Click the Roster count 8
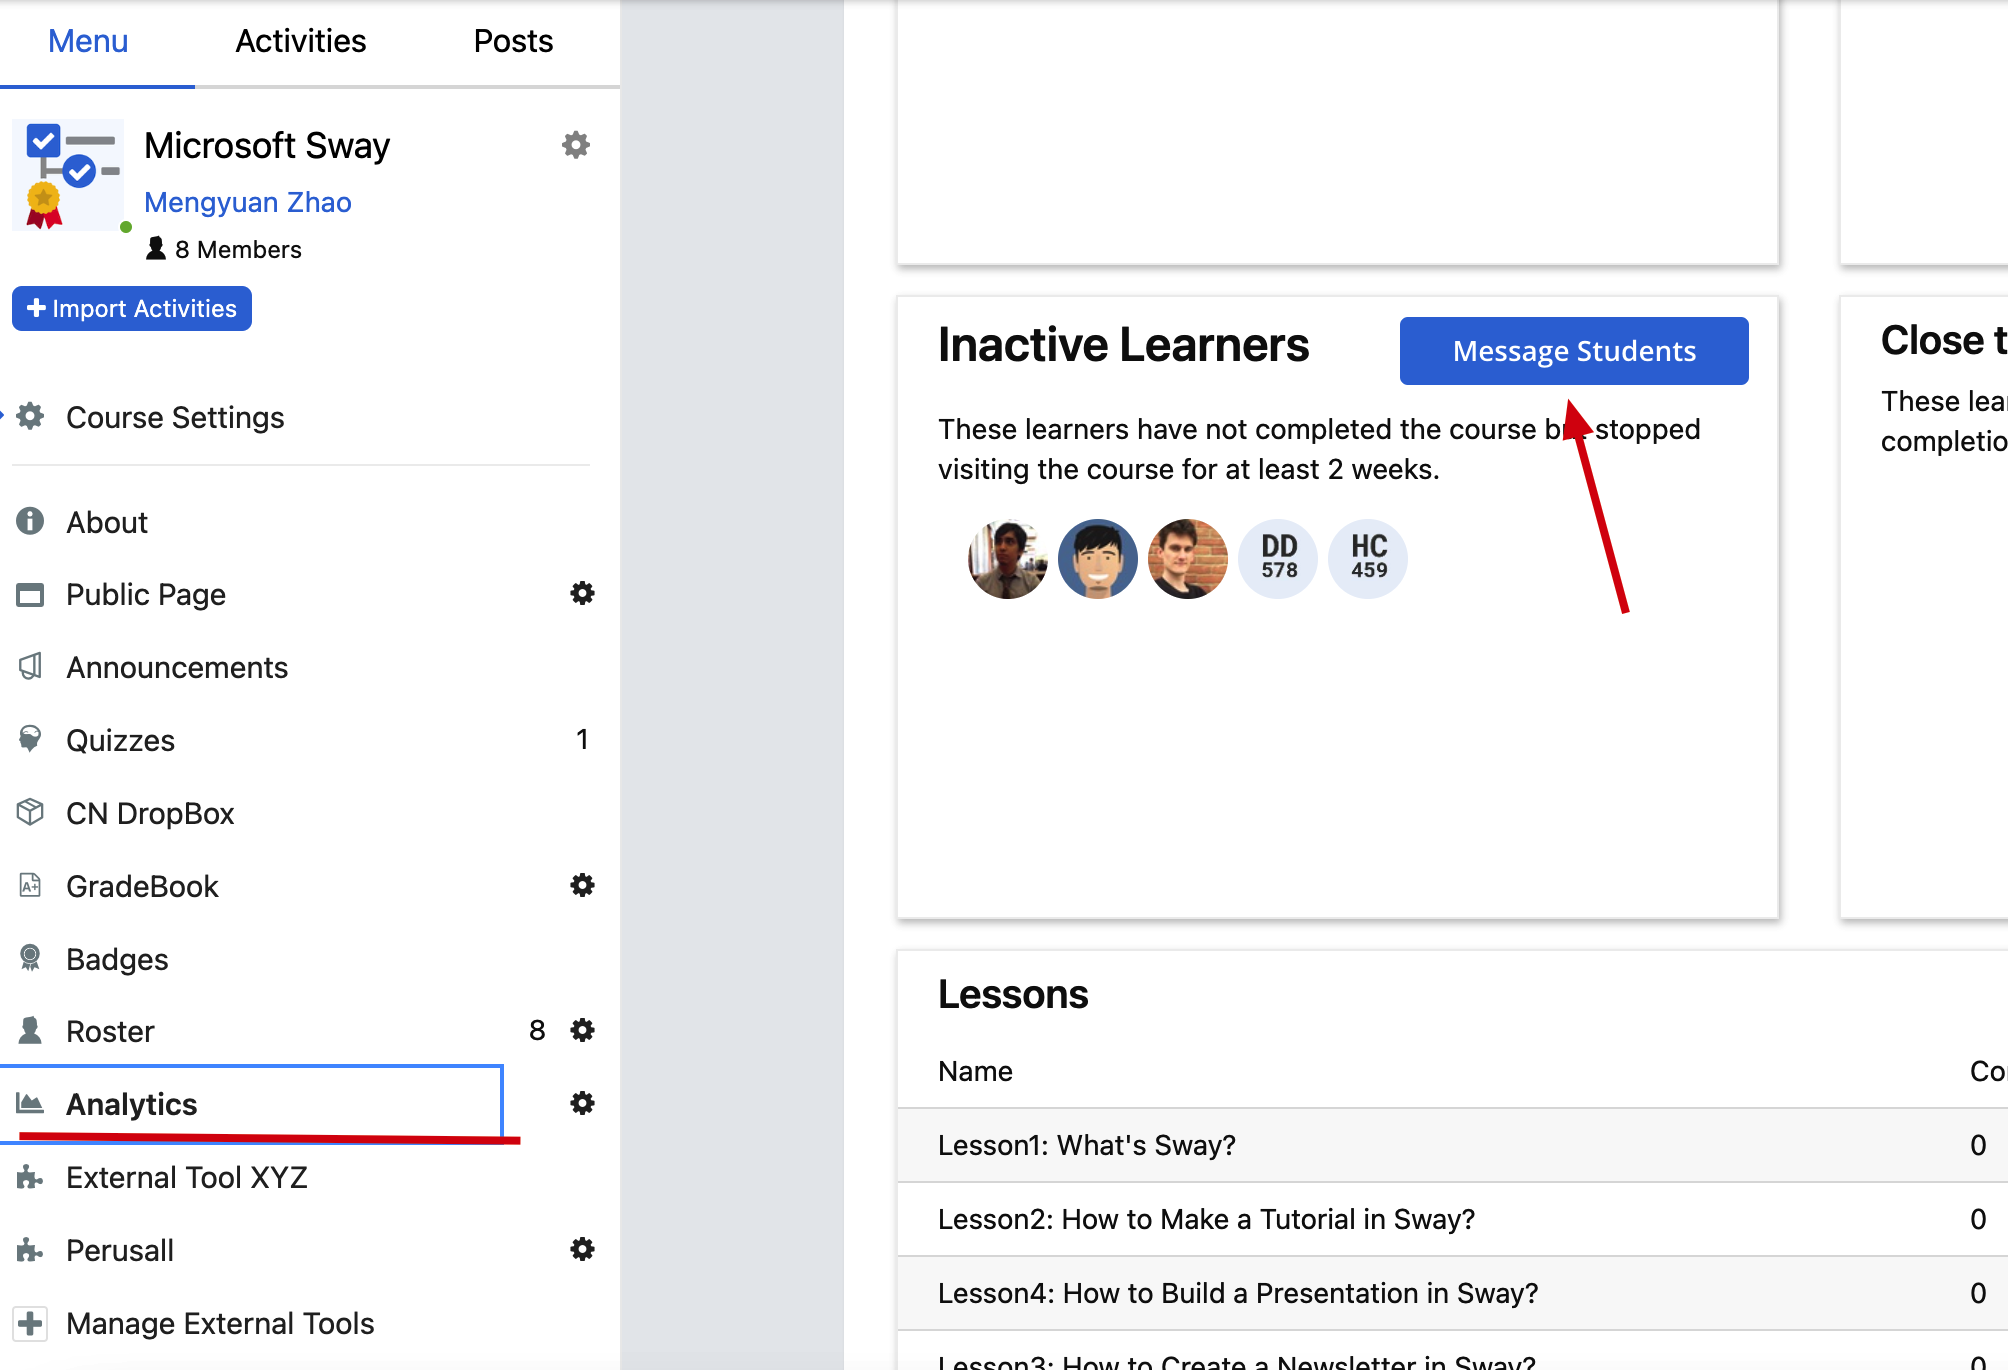This screenshot has width=2008, height=1370. pyautogui.click(x=537, y=1030)
